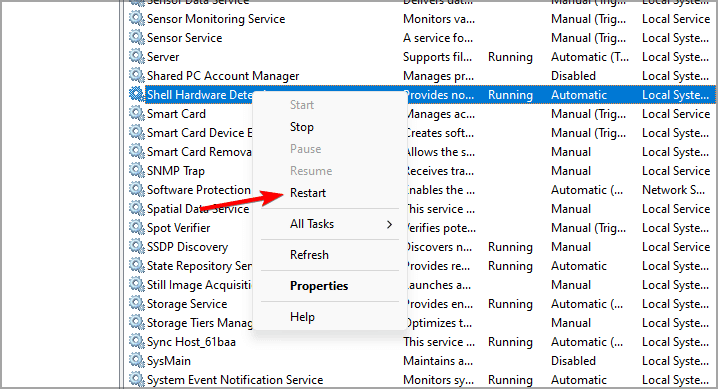Select the Sensor Service entry
Viewport: 718px width, 389px height.
pyautogui.click(x=185, y=38)
